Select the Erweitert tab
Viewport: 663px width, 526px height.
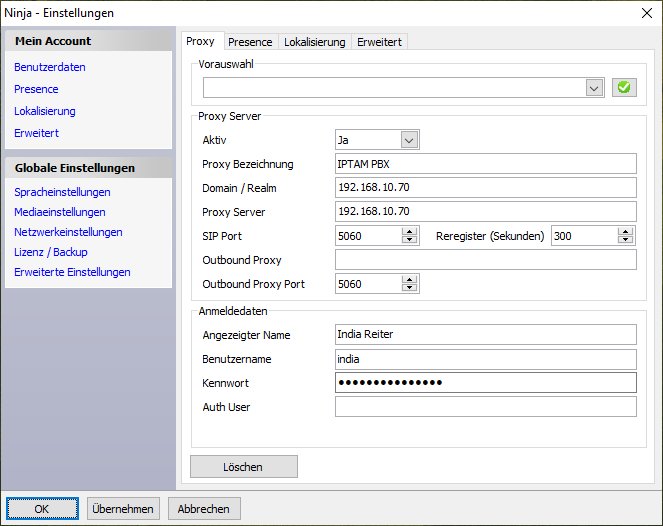point(380,42)
